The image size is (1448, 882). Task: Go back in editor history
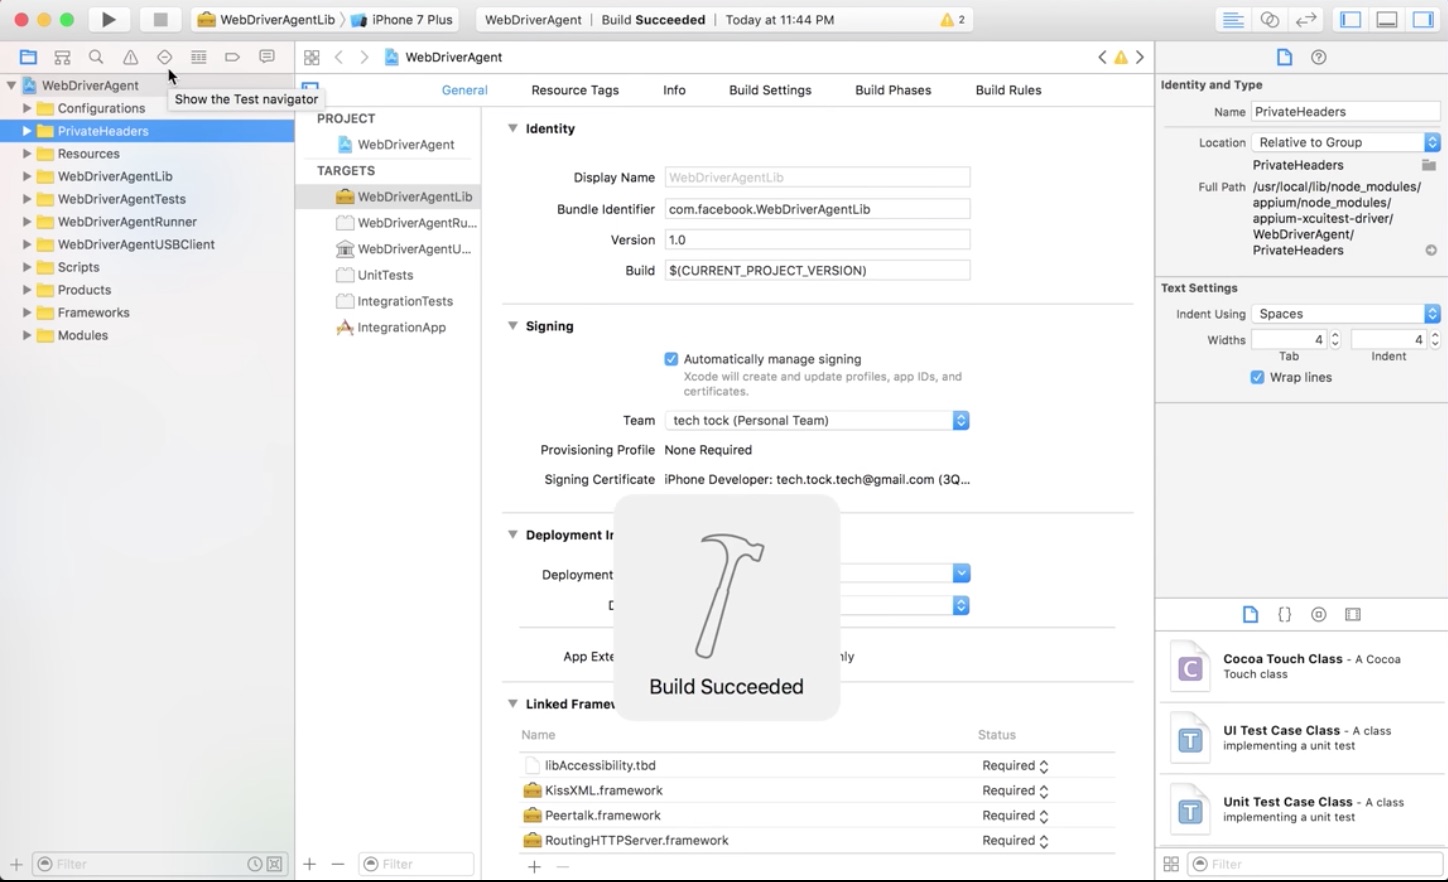(x=339, y=57)
